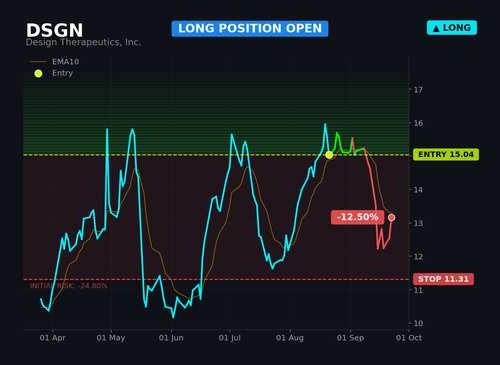This screenshot has width=500, height=365.
Task: Click the Entry legend label
Action: pyautogui.click(x=62, y=73)
